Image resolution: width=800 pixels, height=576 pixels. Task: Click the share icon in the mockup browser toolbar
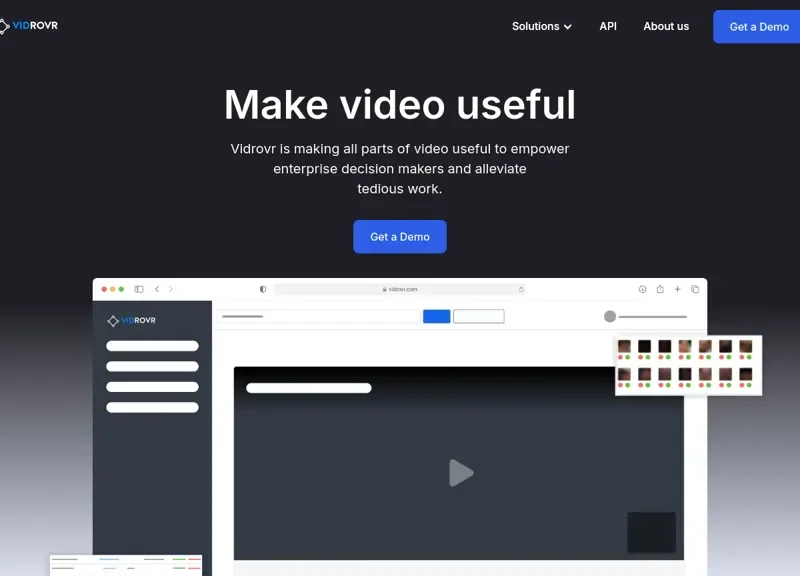point(660,289)
